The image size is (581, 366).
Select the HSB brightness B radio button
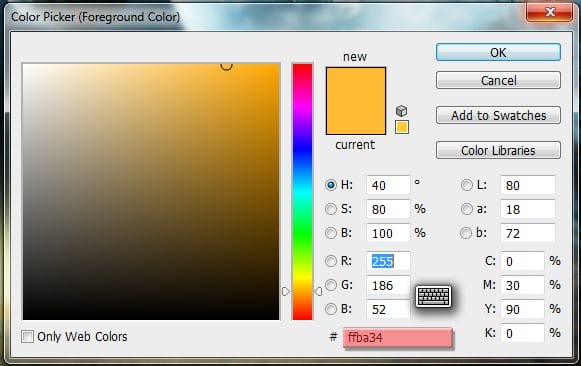(x=331, y=233)
